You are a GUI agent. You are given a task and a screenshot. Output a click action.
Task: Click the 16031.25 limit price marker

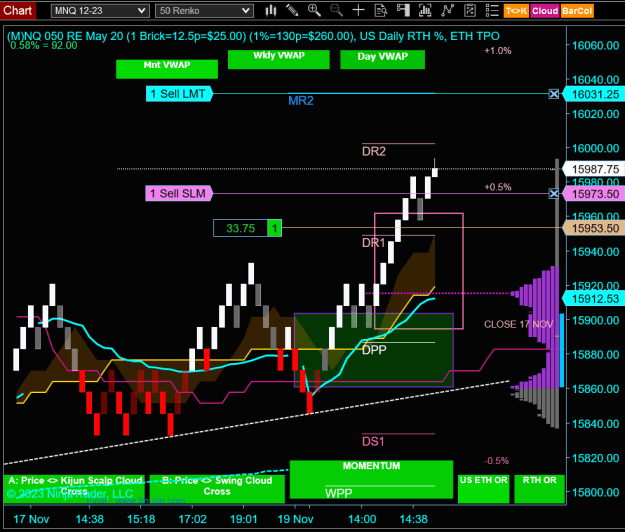pyautogui.click(x=594, y=94)
